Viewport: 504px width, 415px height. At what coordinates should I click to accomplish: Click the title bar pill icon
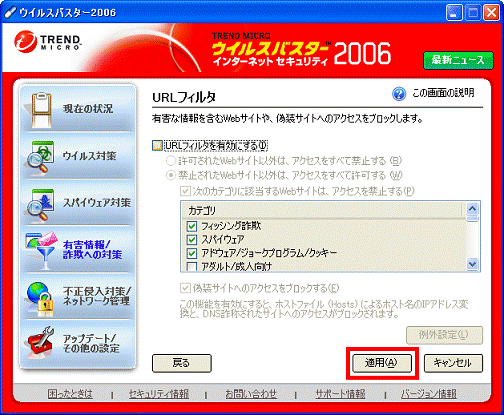[10, 12]
